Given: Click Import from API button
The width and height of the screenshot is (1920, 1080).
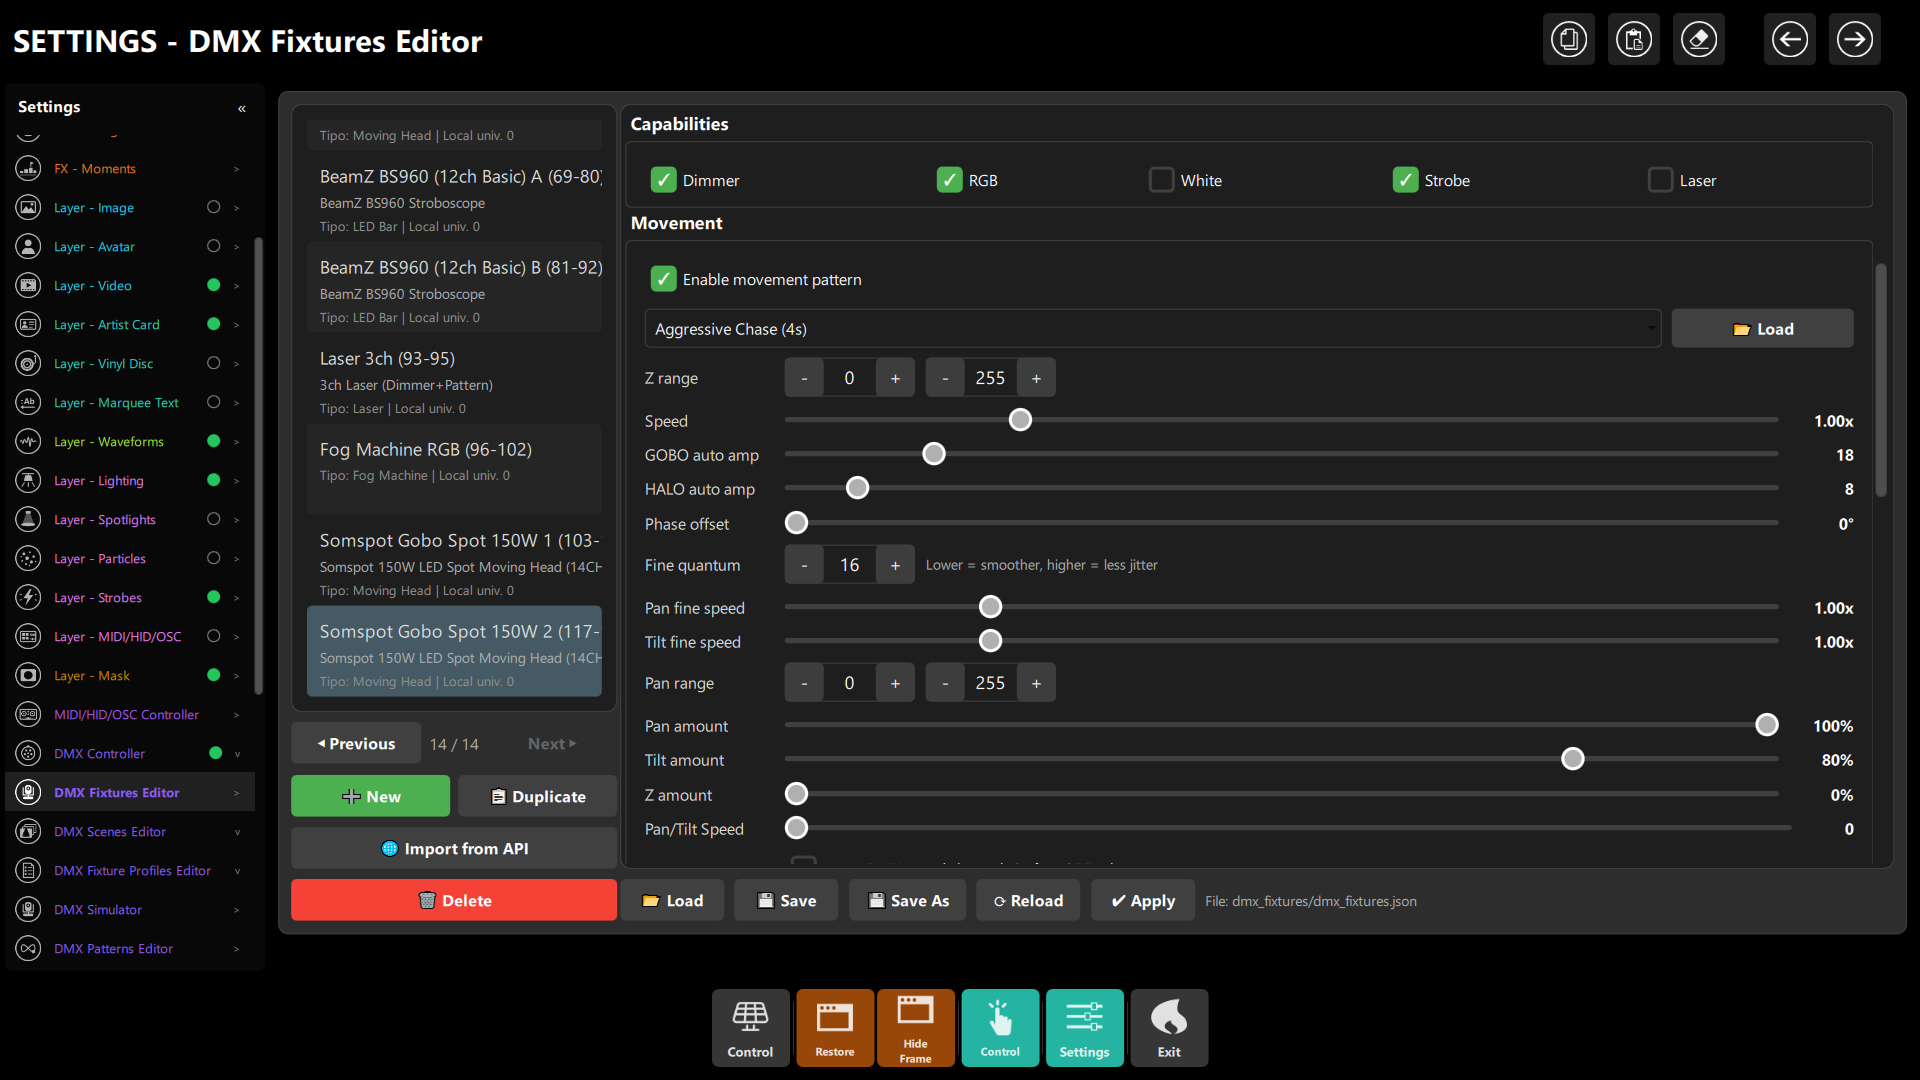Looking at the screenshot, I should coord(454,849).
